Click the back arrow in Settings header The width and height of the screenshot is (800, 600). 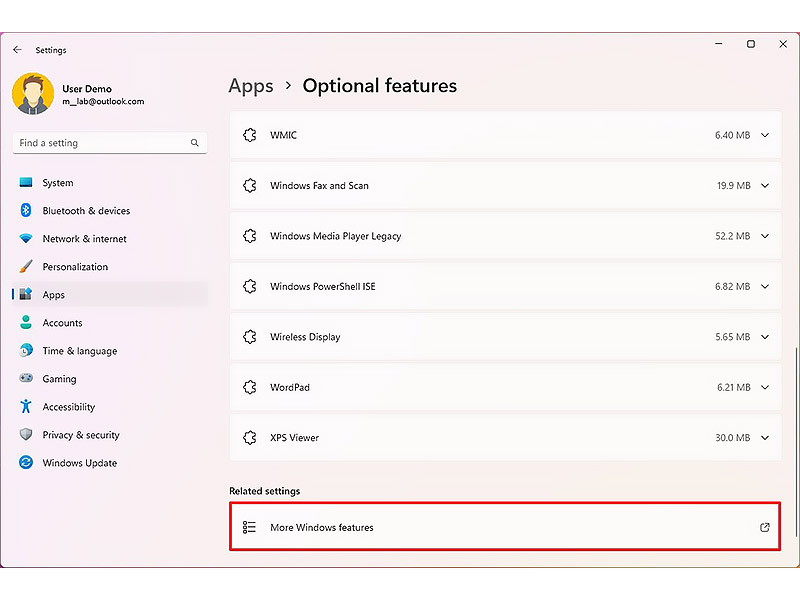pyautogui.click(x=17, y=49)
